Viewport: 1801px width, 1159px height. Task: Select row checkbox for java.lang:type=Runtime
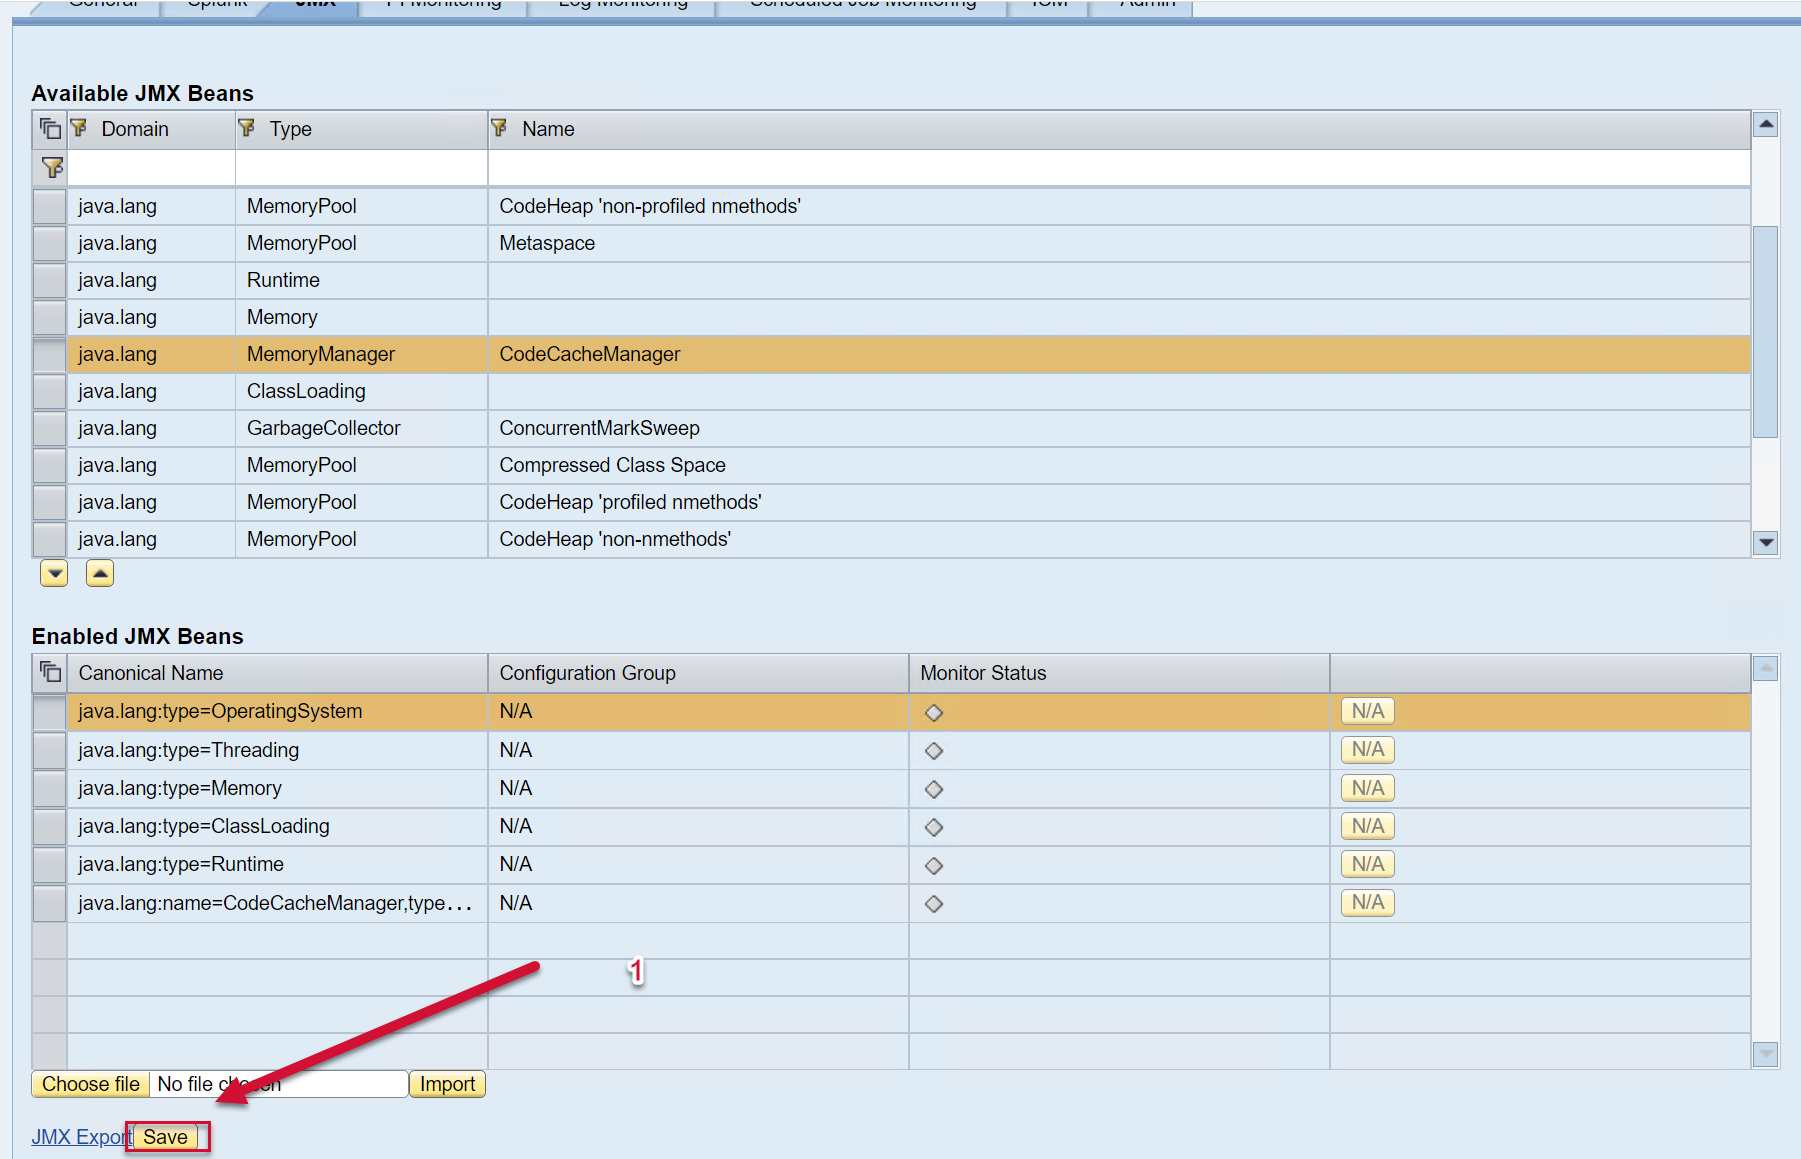(49, 865)
